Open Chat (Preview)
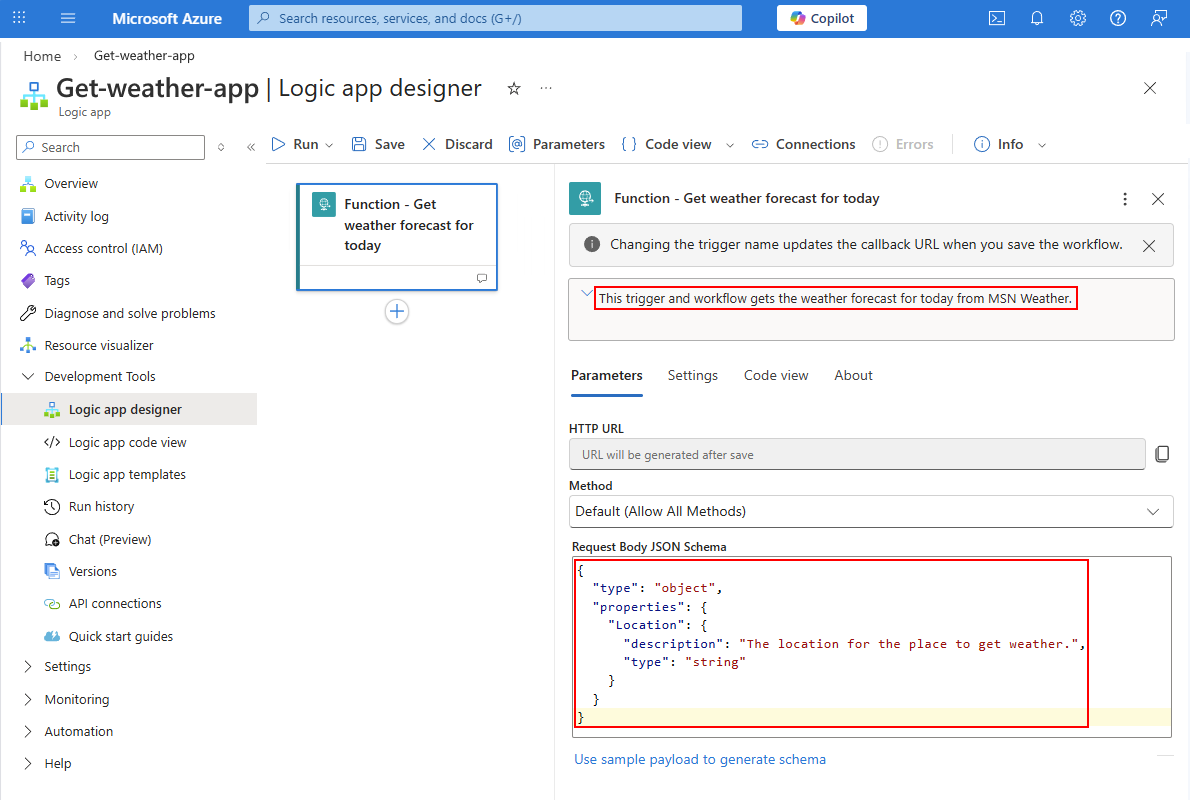This screenshot has width=1190, height=800. [x=109, y=540]
